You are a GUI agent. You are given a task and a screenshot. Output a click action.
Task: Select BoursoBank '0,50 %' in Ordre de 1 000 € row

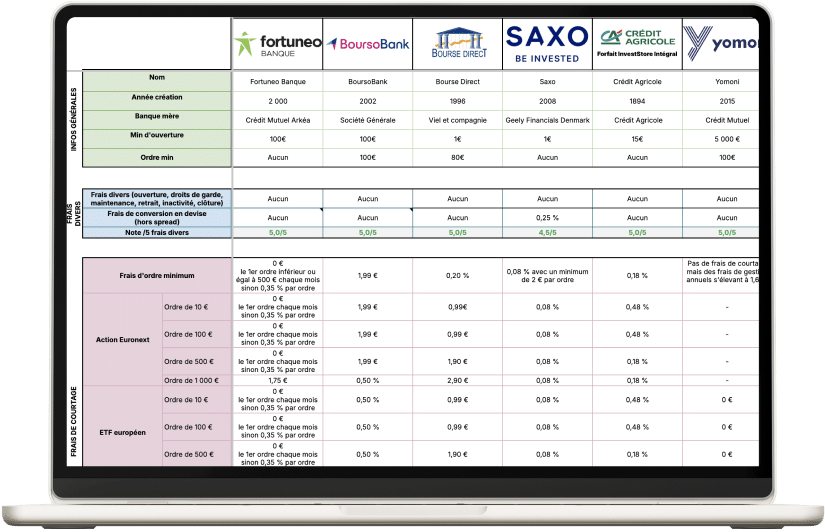click(x=368, y=380)
